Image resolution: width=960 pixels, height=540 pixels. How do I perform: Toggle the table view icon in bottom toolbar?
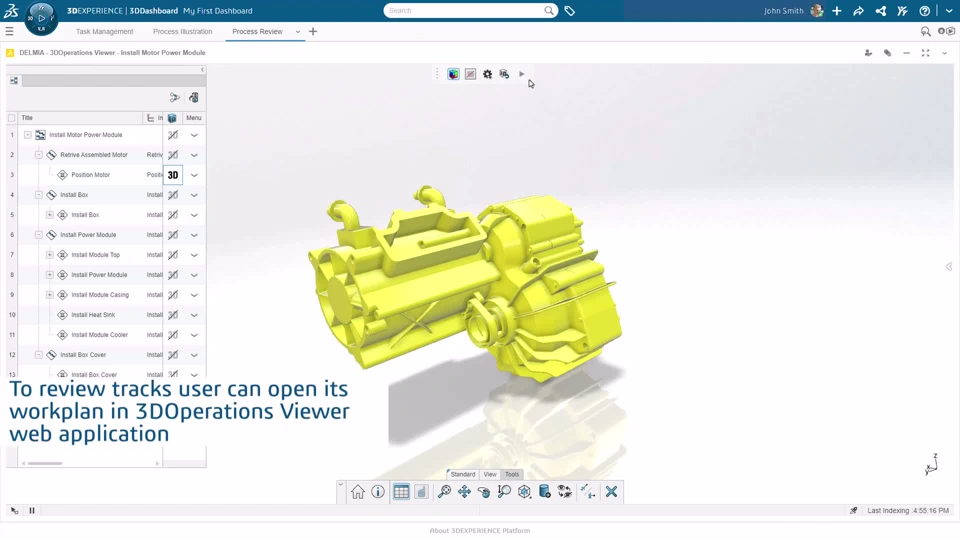tap(401, 492)
